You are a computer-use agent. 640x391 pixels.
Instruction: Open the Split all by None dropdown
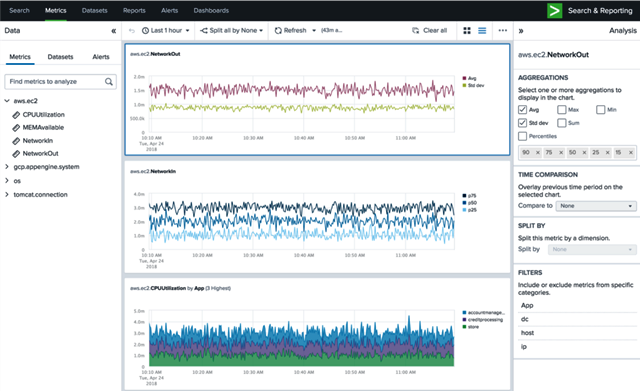231,31
